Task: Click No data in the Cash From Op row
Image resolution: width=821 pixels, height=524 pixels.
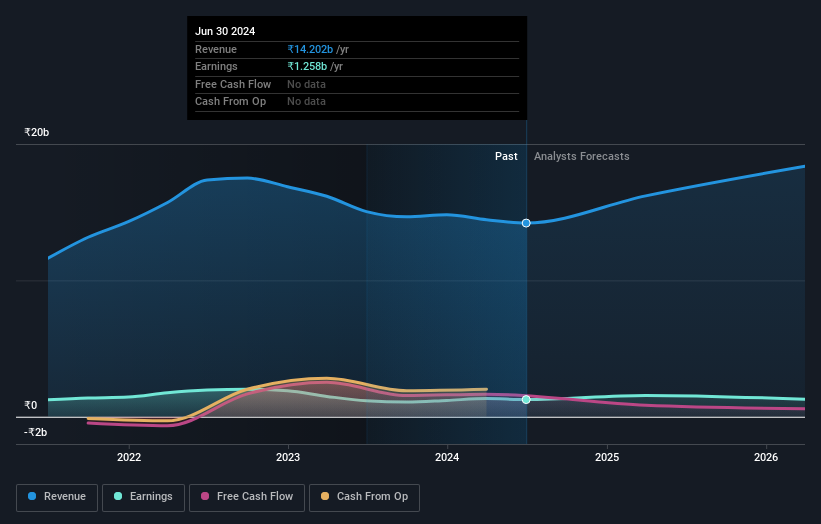Action: 306,102
